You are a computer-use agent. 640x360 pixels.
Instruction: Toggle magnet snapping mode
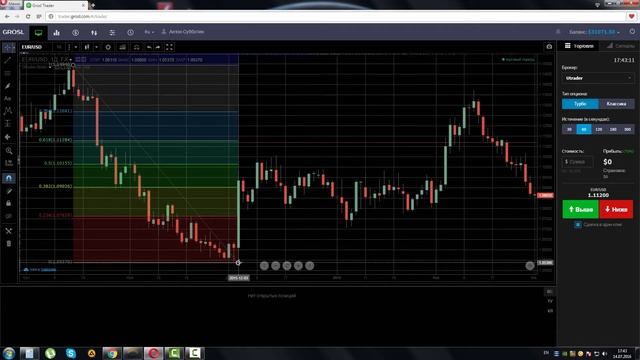[9, 178]
